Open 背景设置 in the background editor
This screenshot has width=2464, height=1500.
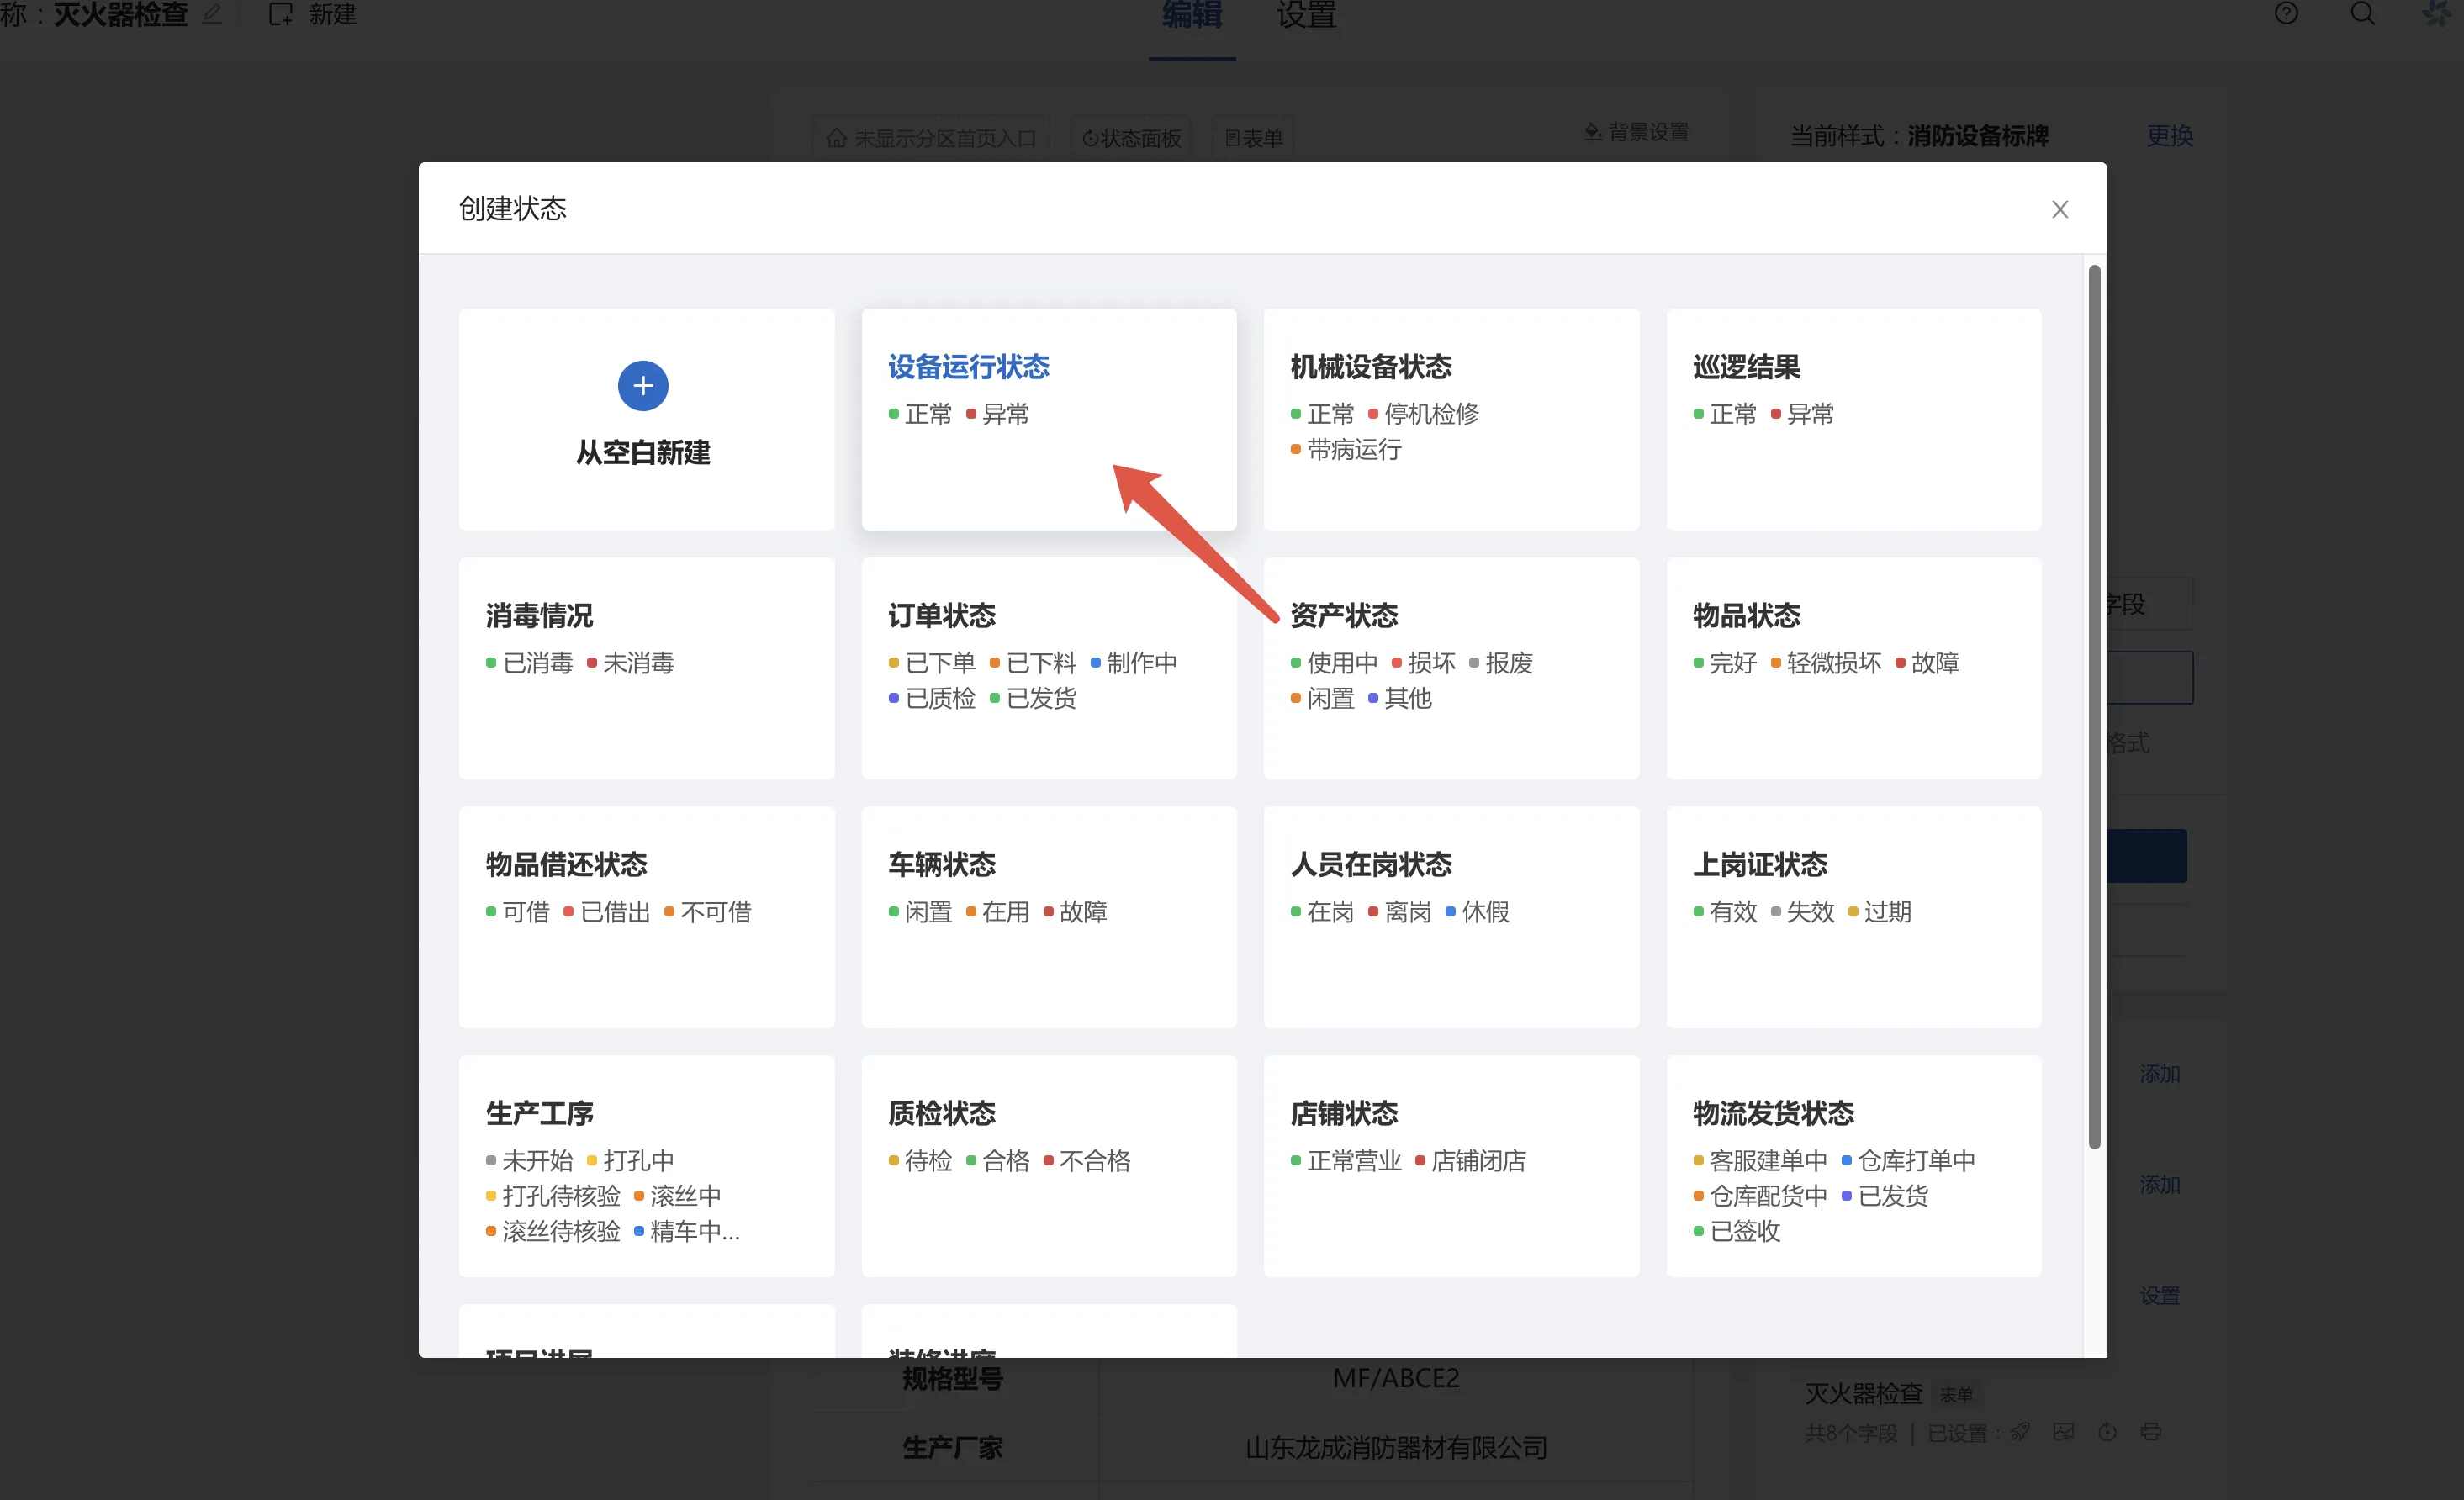1637,132
